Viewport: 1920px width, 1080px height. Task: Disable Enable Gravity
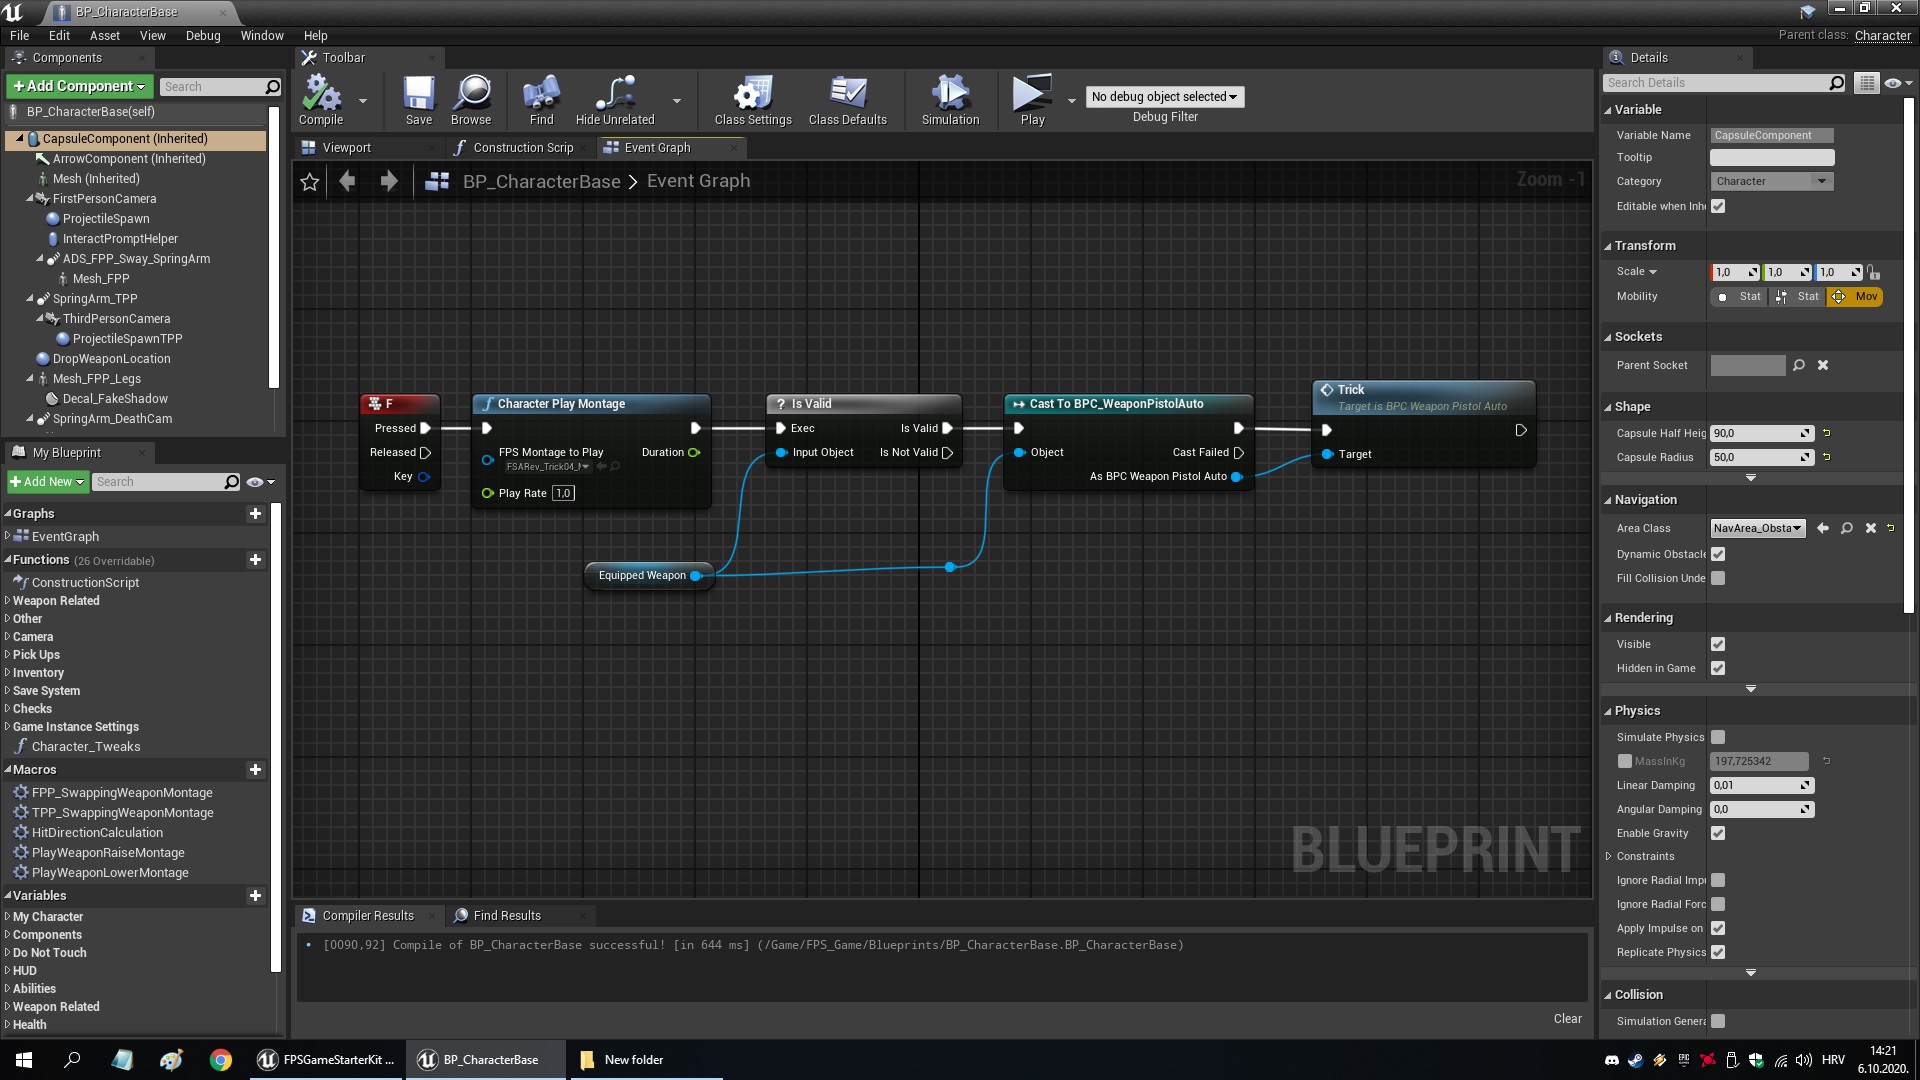point(1718,832)
